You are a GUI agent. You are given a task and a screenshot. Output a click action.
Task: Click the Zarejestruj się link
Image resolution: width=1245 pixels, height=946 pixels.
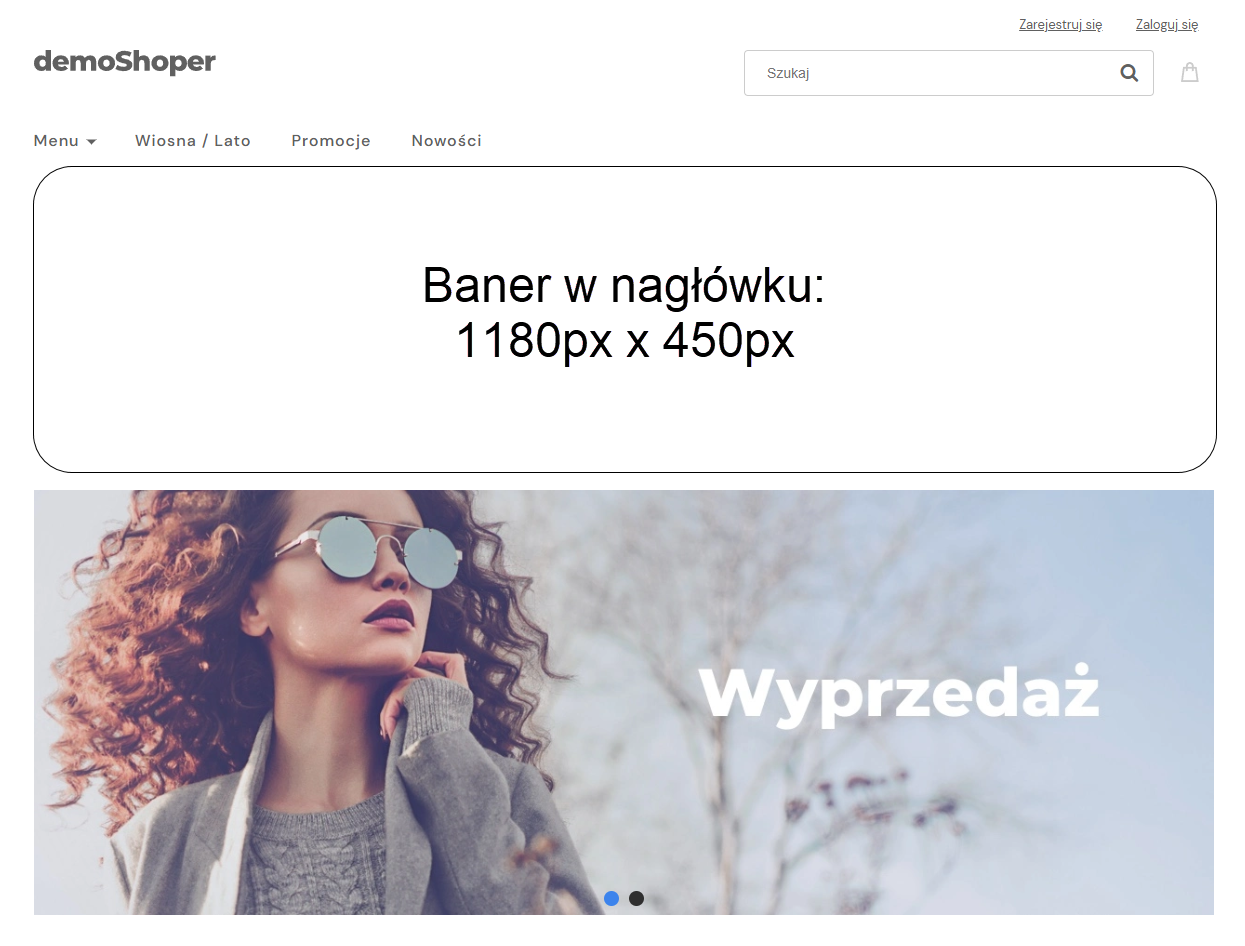point(1060,24)
